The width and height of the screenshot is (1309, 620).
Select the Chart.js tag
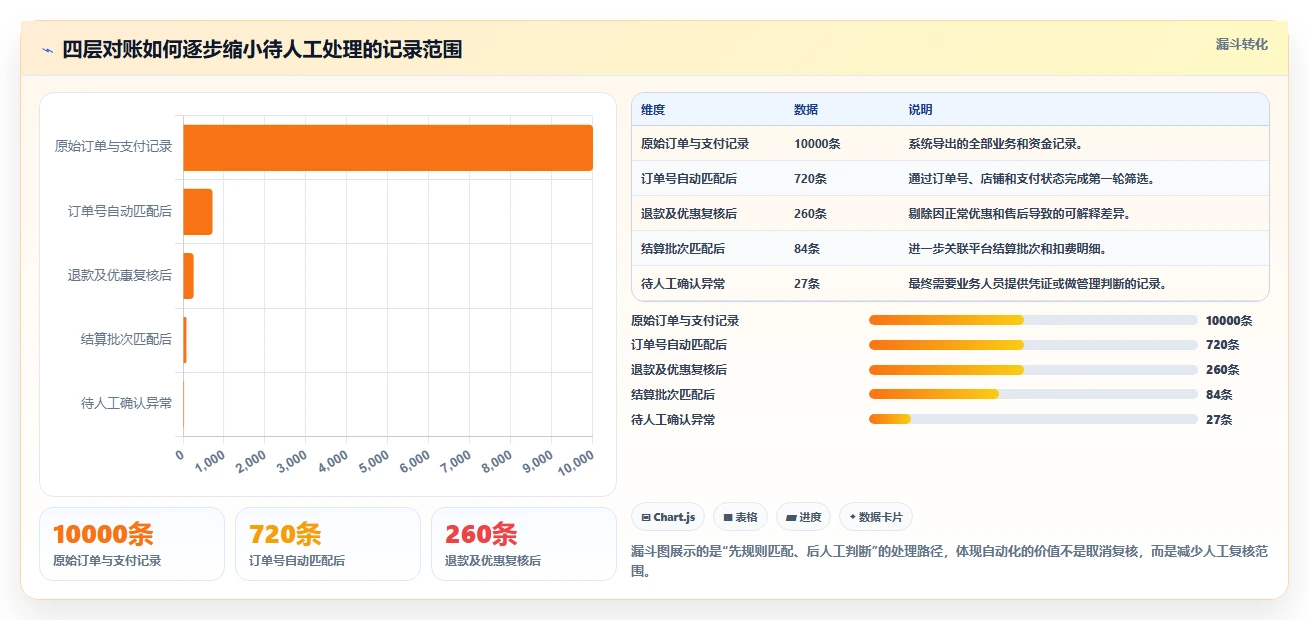pyautogui.click(x=668, y=517)
